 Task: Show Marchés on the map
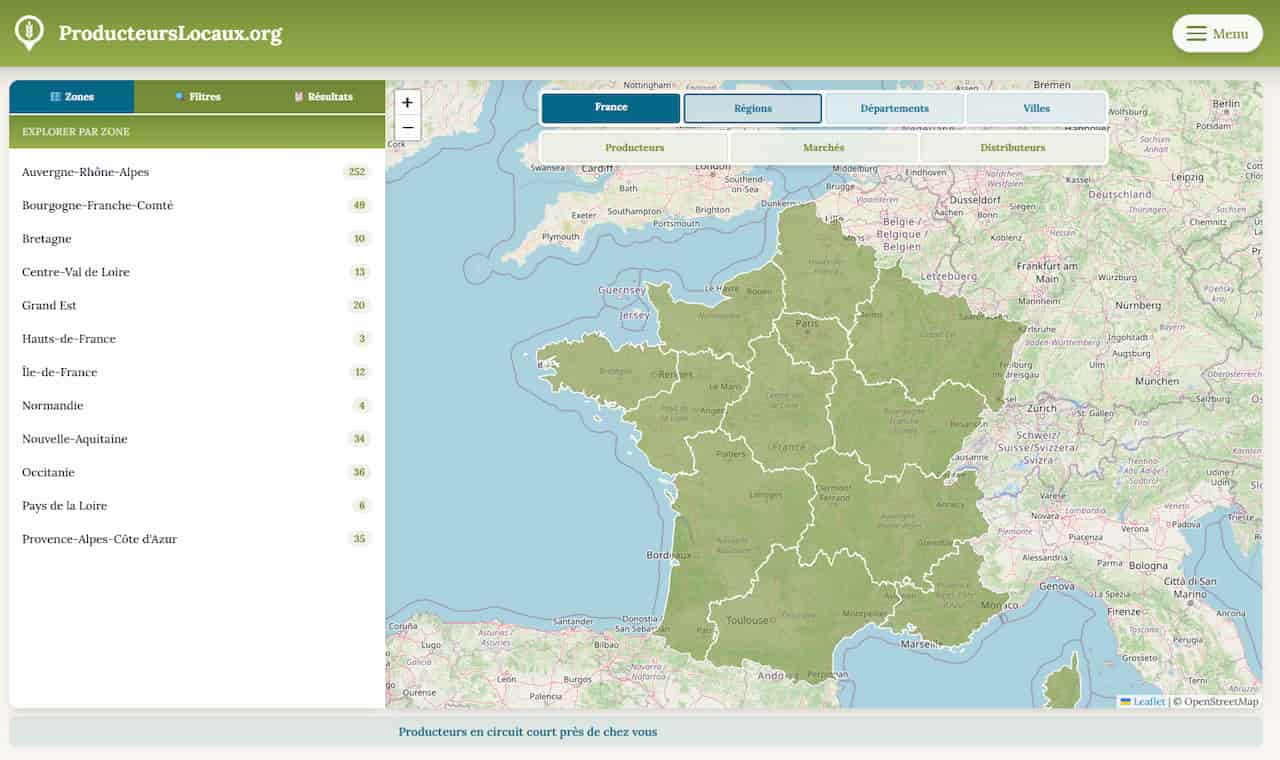pyautogui.click(x=824, y=147)
